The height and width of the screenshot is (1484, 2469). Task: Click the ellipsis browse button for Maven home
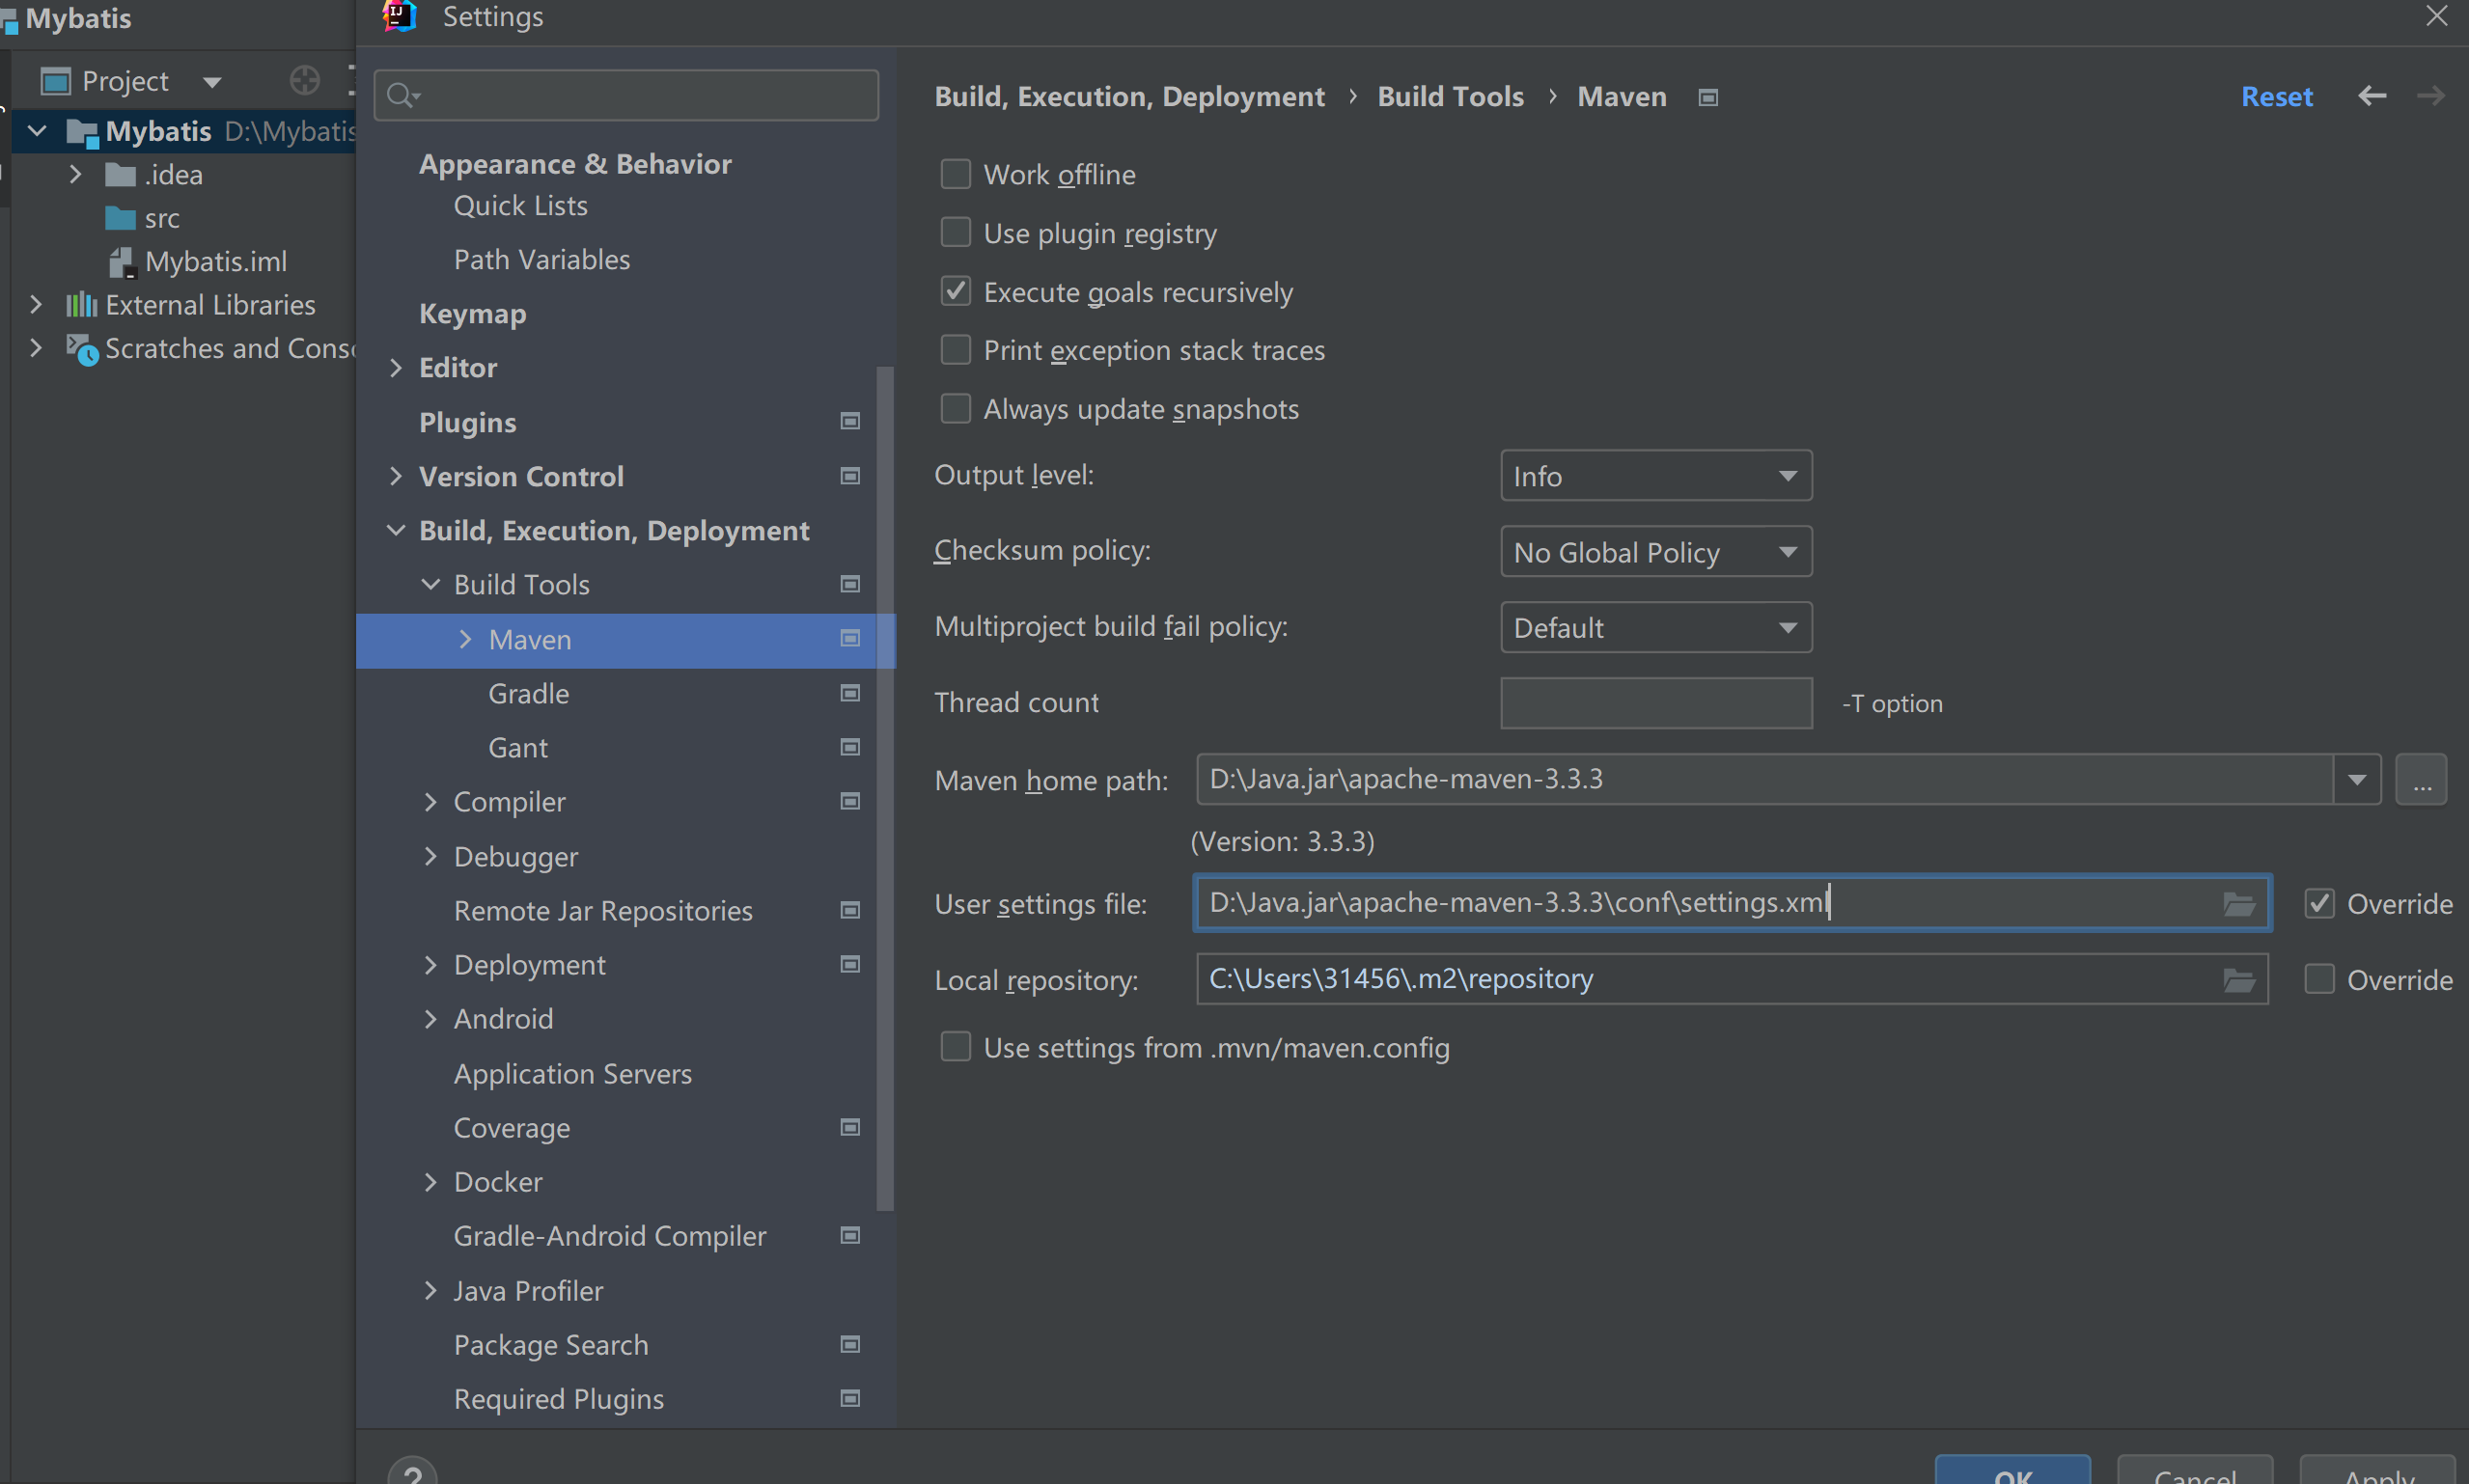pyautogui.click(x=2420, y=780)
